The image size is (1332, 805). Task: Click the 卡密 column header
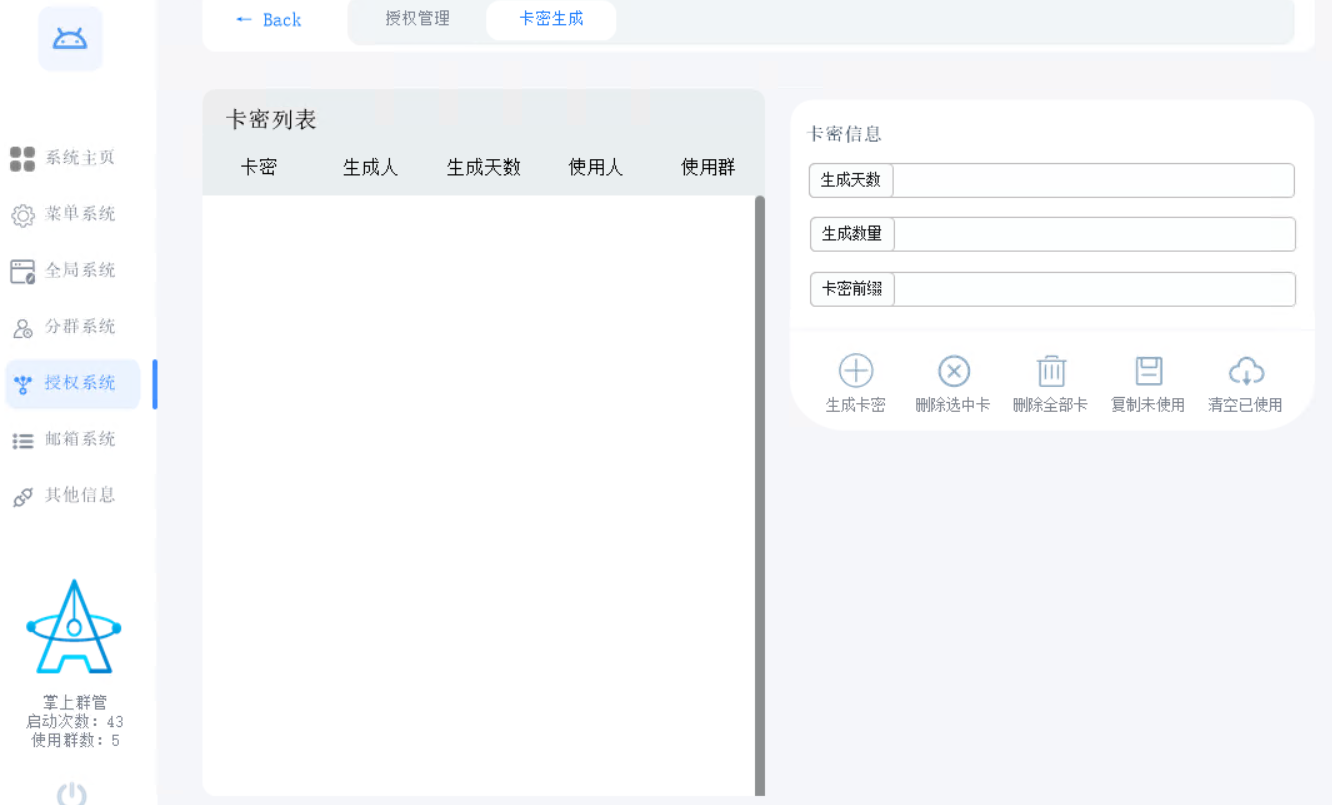pyautogui.click(x=258, y=168)
